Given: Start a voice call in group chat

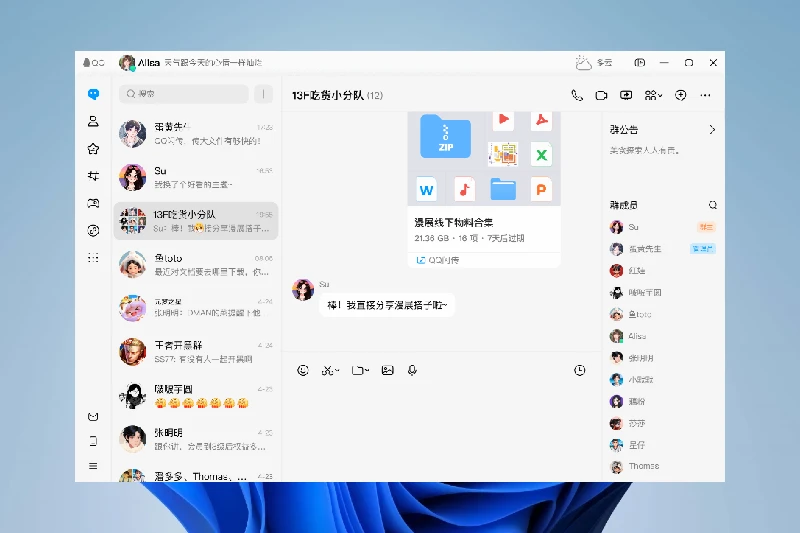Looking at the screenshot, I should coord(577,95).
